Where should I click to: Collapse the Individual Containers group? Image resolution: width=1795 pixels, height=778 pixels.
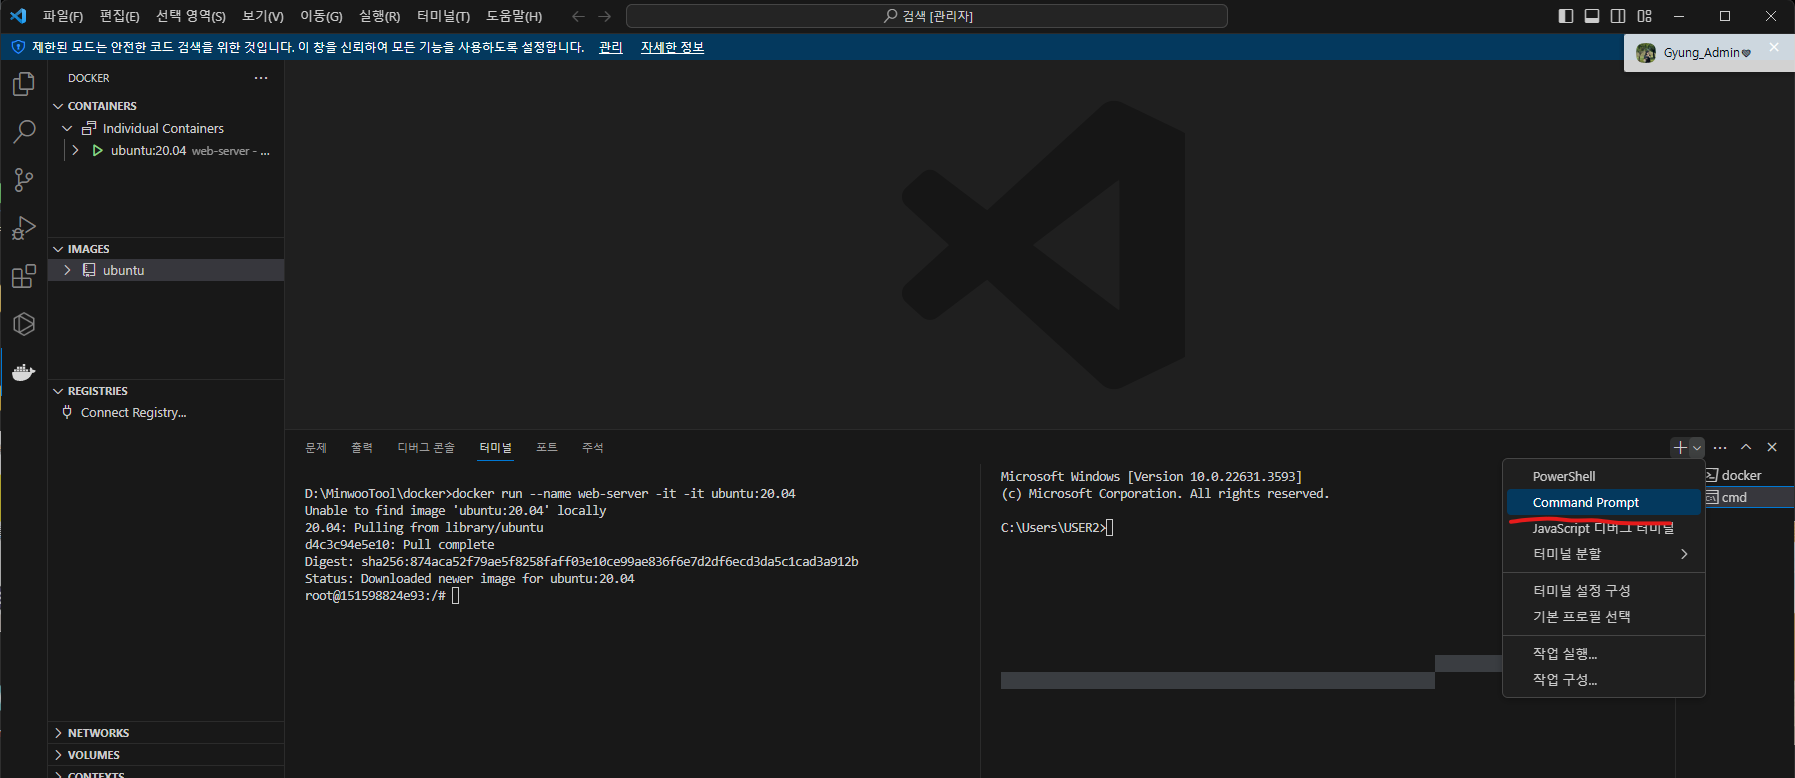pyautogui.click(x=68, y=128)
